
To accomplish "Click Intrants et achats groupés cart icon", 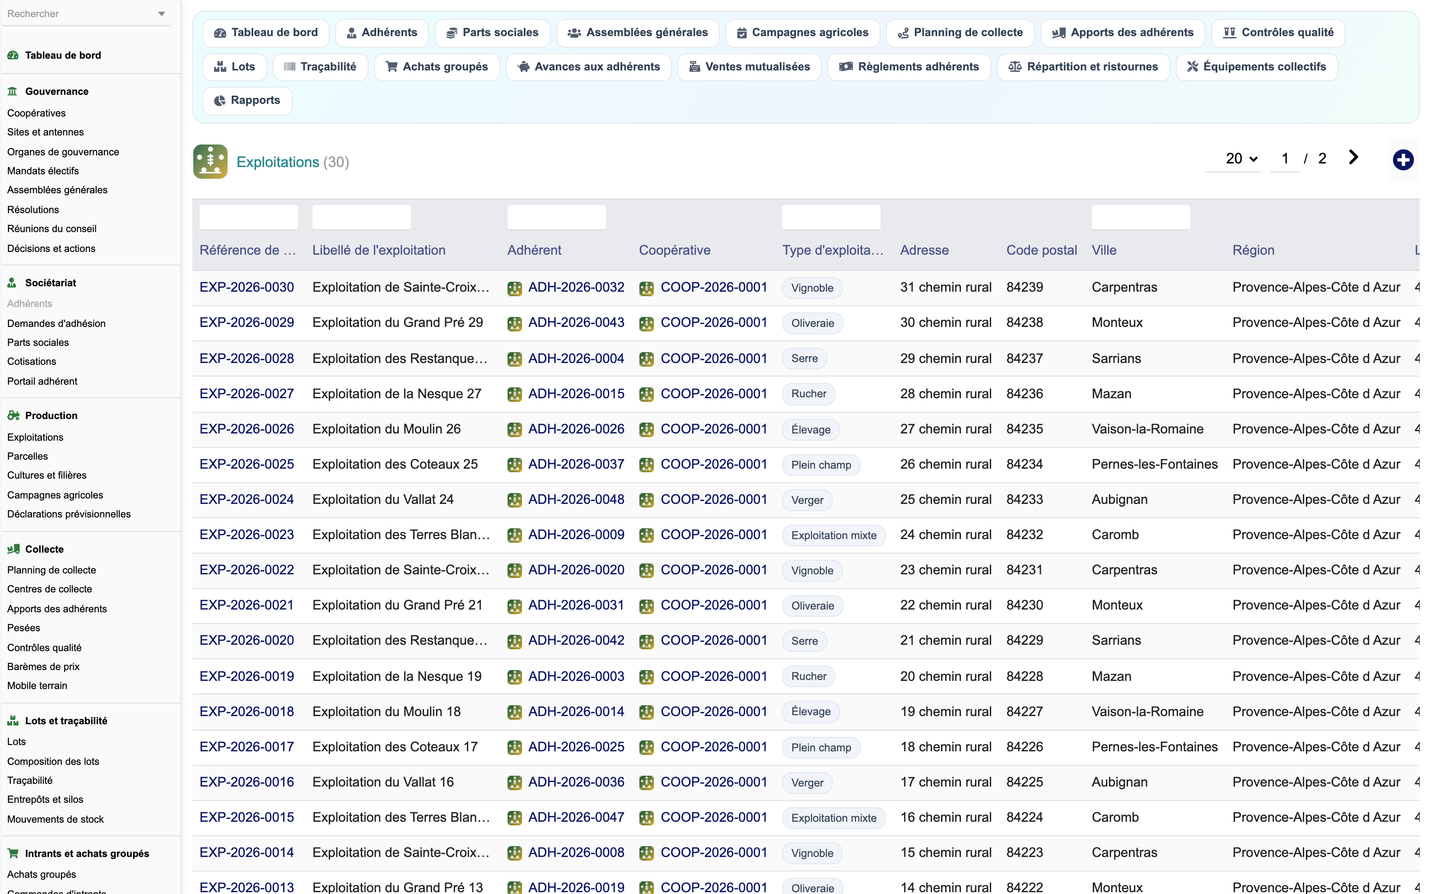I will click(13, 853).
